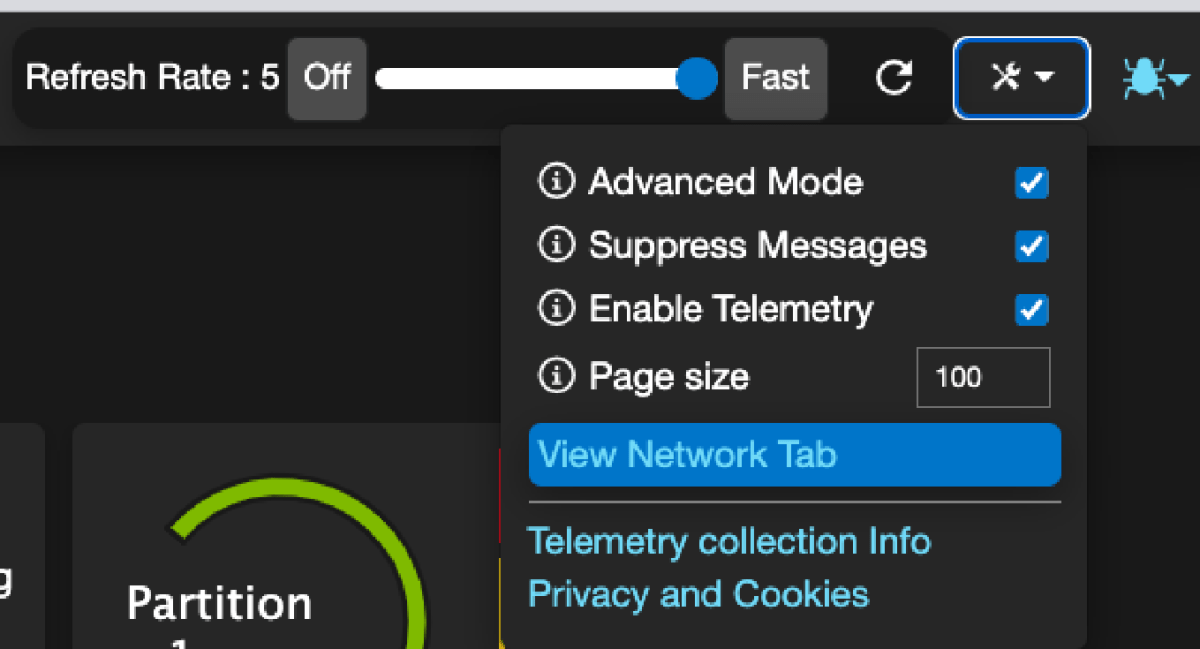Click the Advanced Mode label text
1200x649 pixels.
[x=725, y=182]
